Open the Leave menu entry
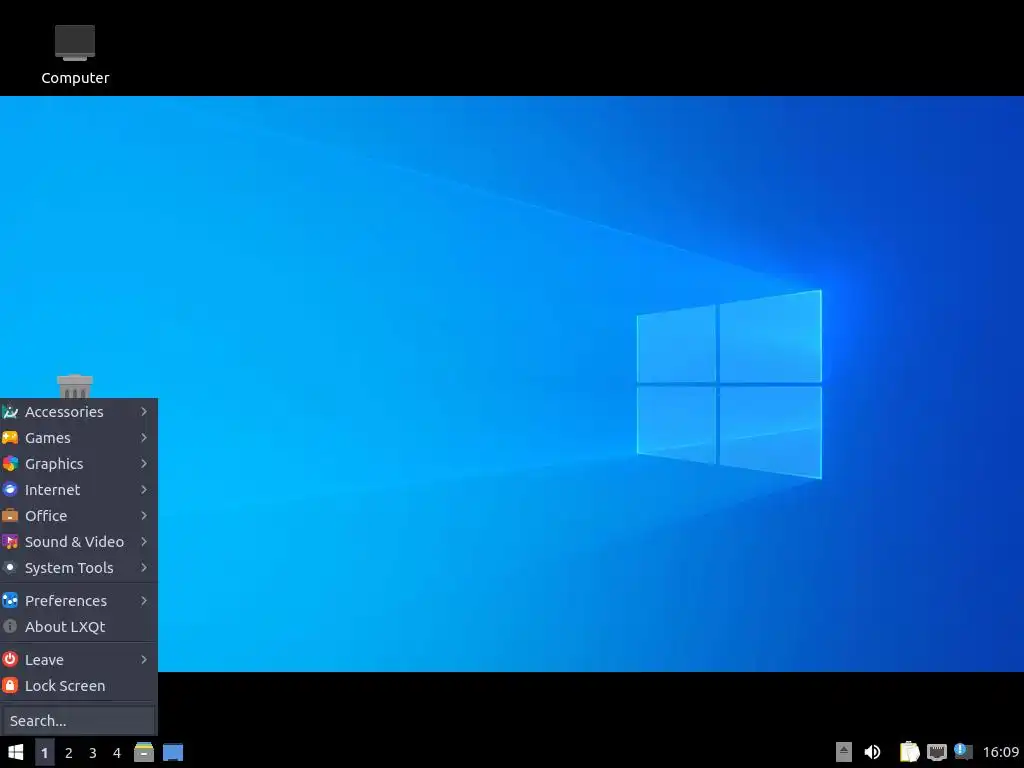The image size is (1024, 768). (x=78, y=660)
